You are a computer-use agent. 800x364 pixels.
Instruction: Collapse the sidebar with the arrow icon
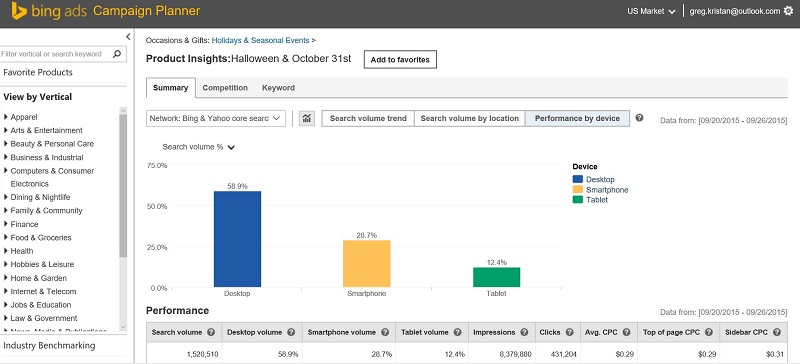(x=128, y=37)
